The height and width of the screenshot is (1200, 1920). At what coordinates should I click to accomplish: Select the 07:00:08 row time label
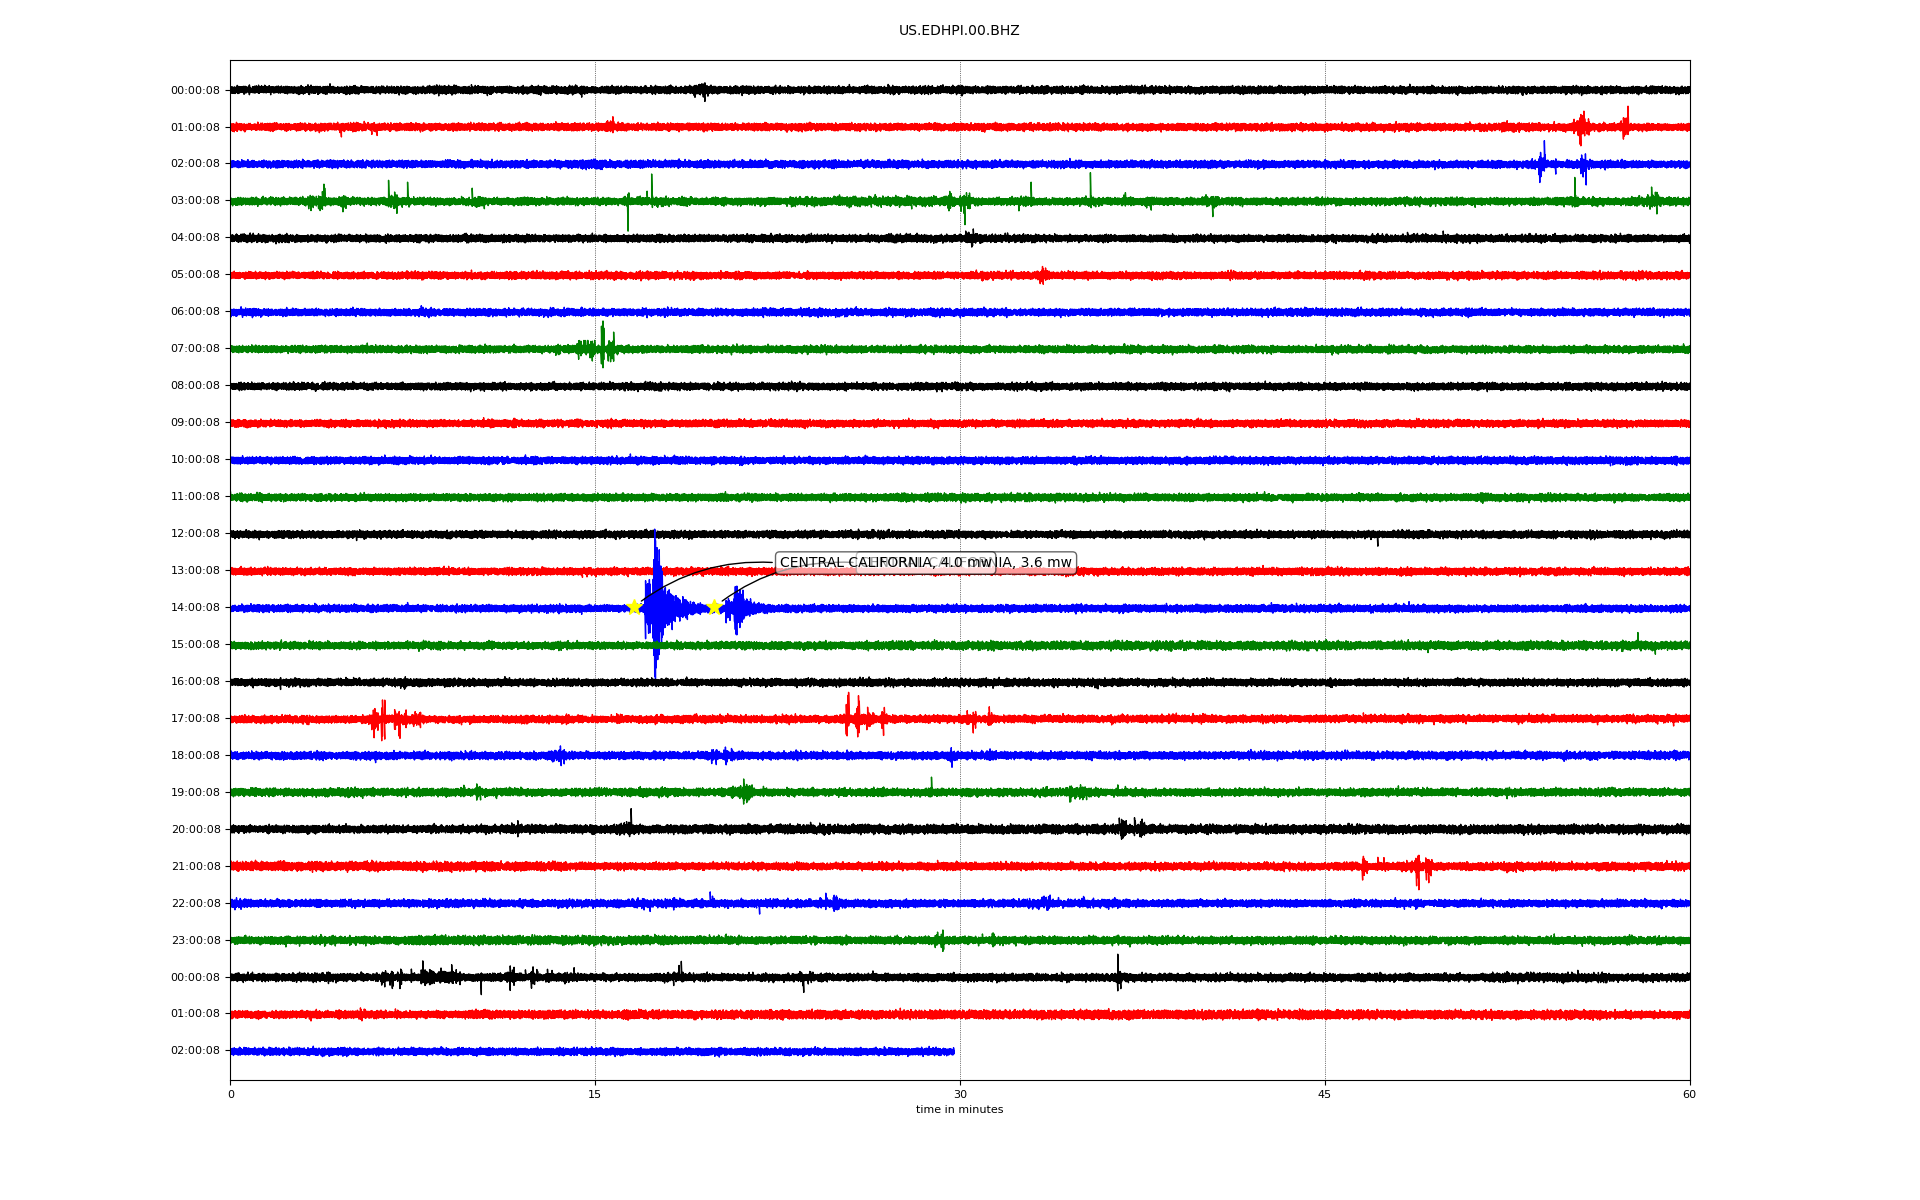click(x=195, y=349)
